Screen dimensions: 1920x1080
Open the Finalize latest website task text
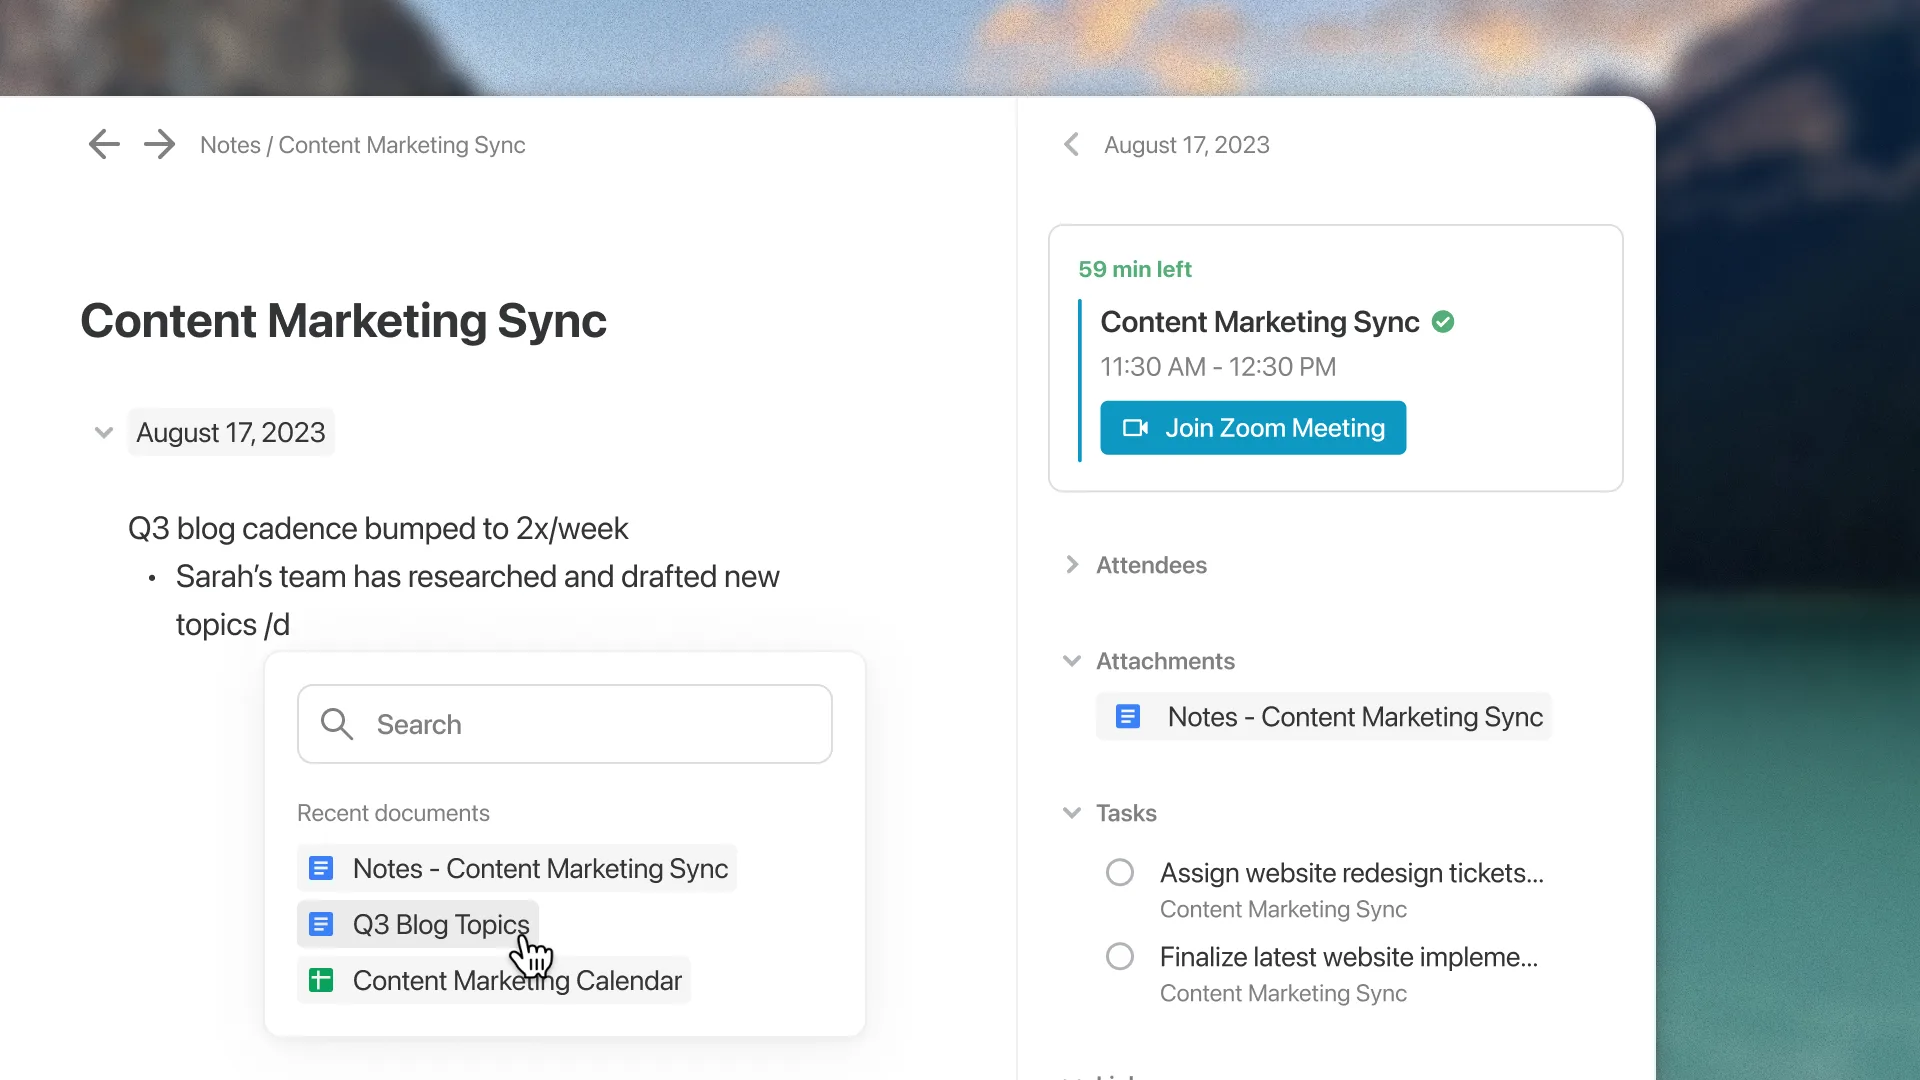(1349, 957)
